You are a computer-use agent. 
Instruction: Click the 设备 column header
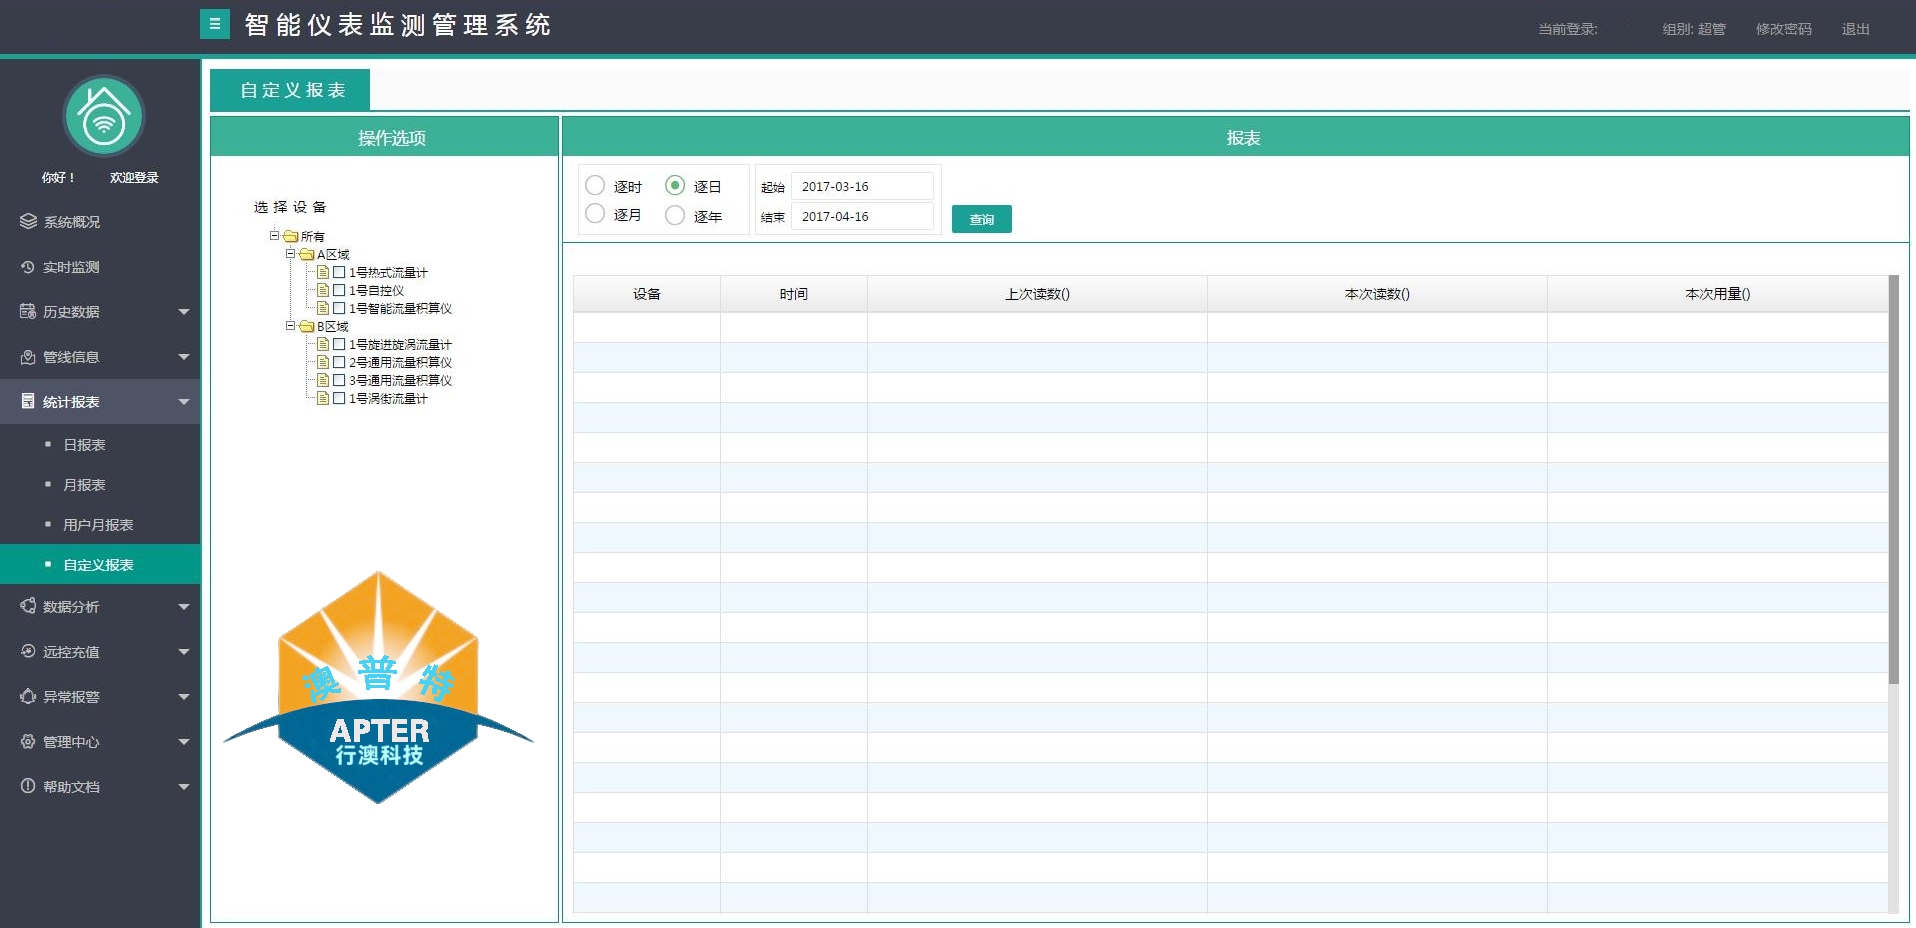pos(646,294)
